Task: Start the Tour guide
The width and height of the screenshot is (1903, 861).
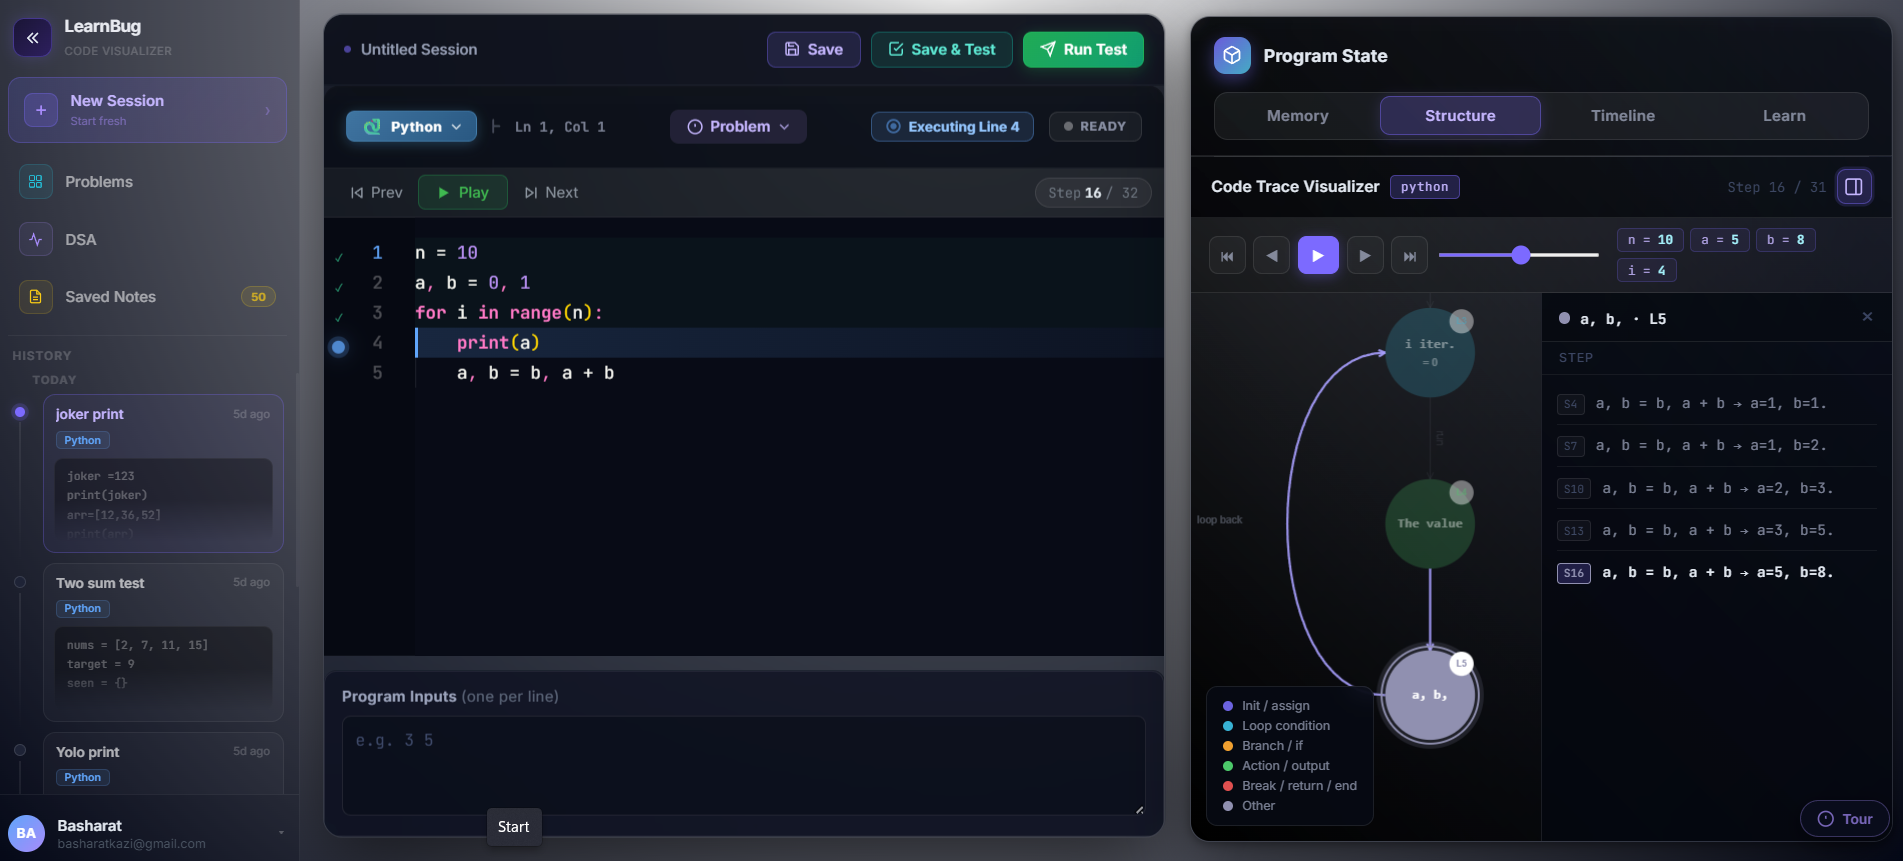Action: 1844,819
